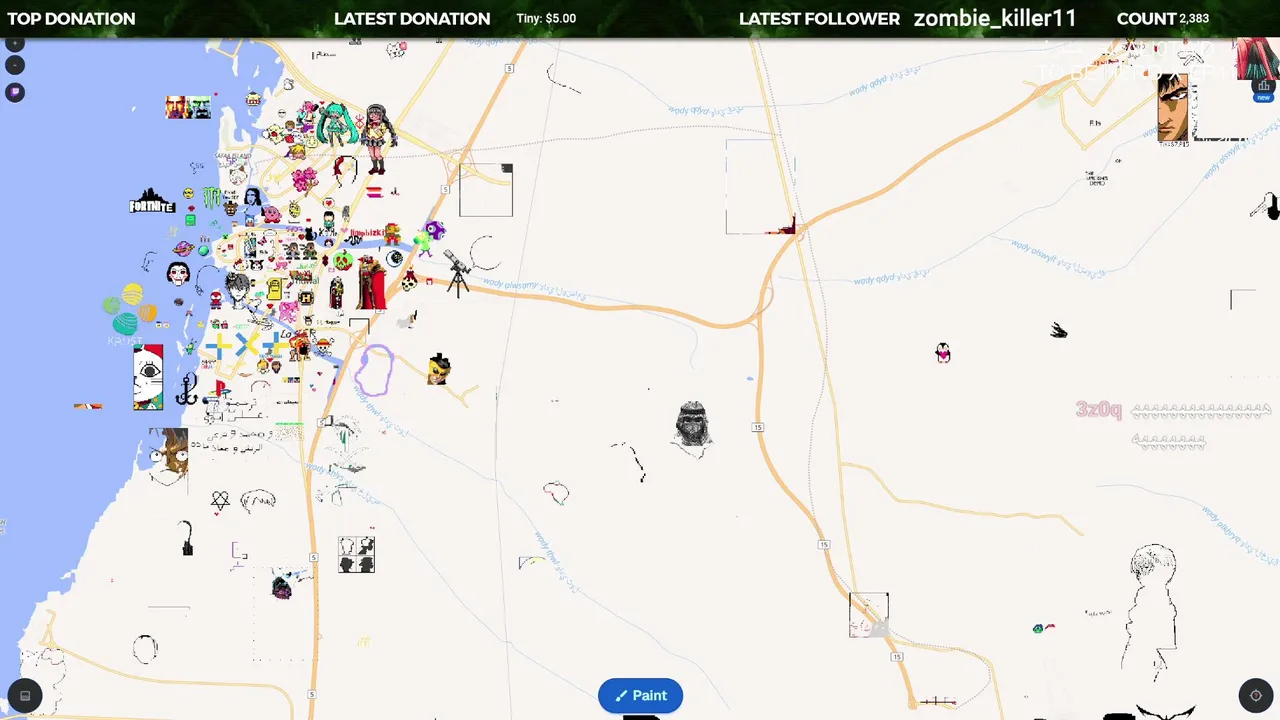Click the 'Tiny: $5.00' donation text
This screenshot has width=1280, height=720.
(546, 18)
